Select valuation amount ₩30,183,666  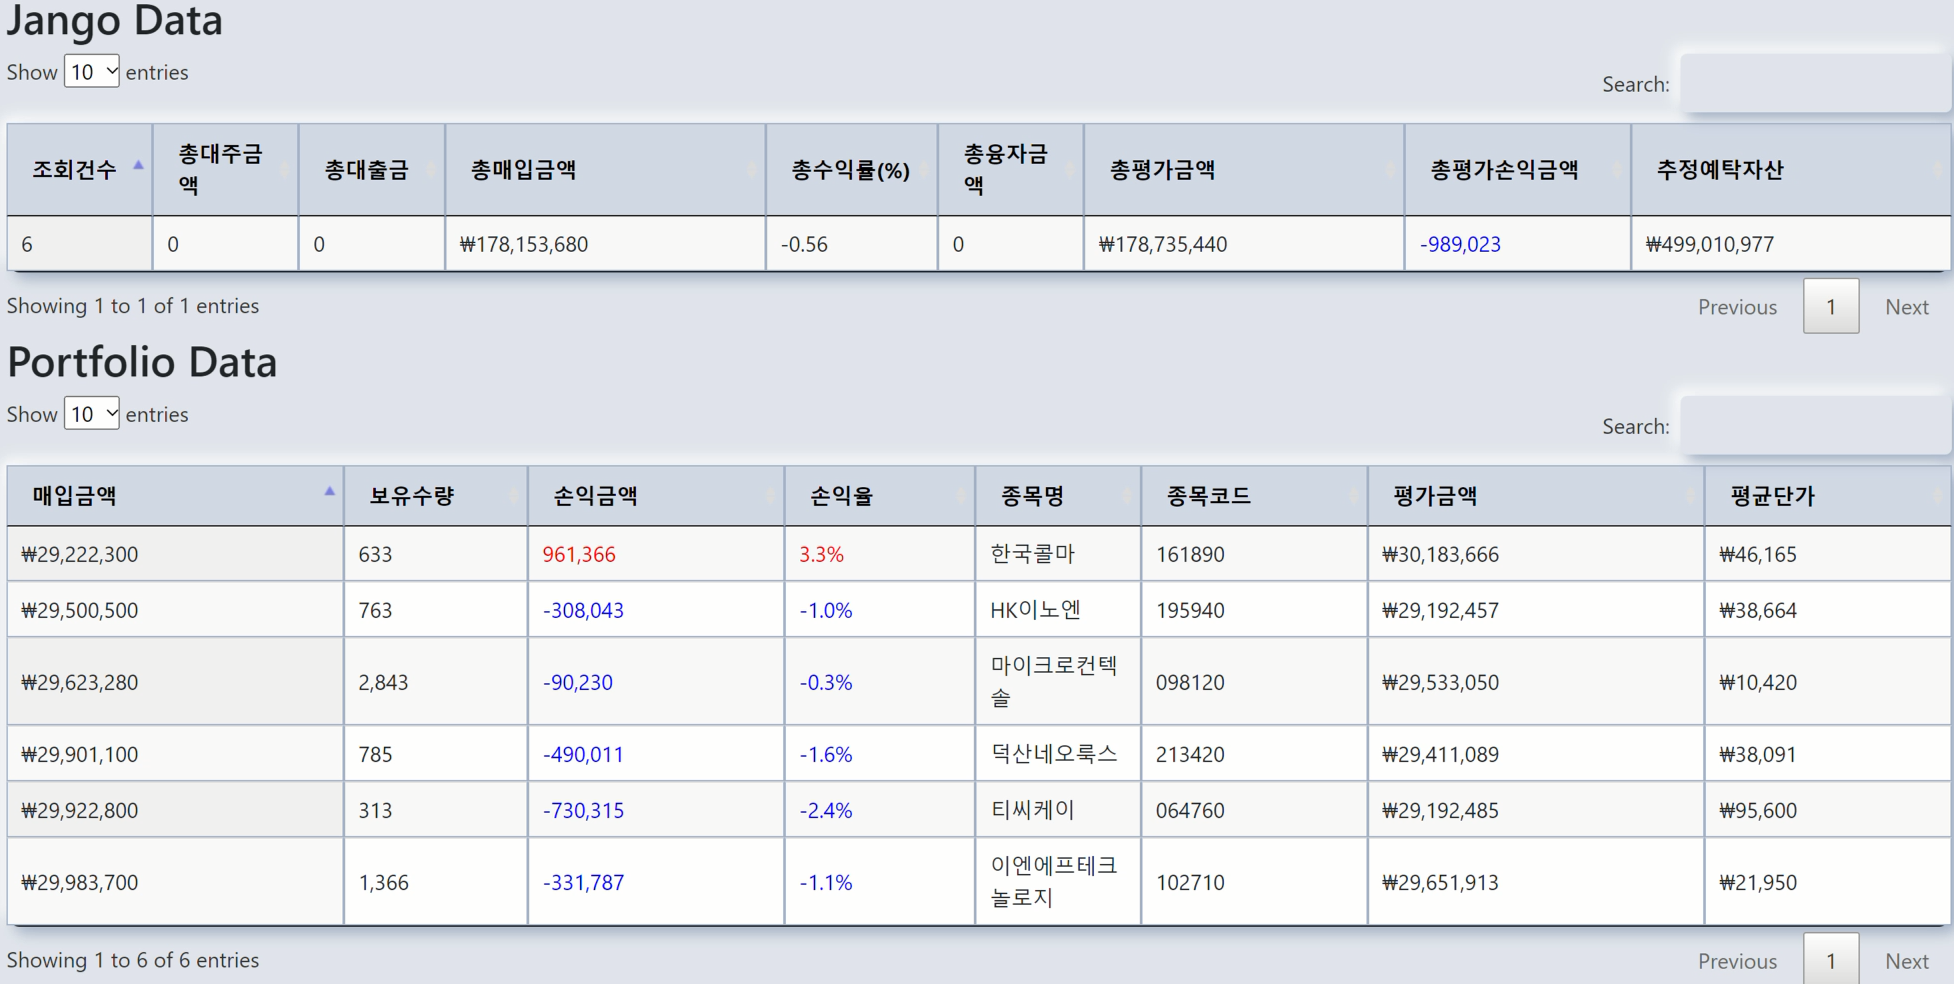1536,554
